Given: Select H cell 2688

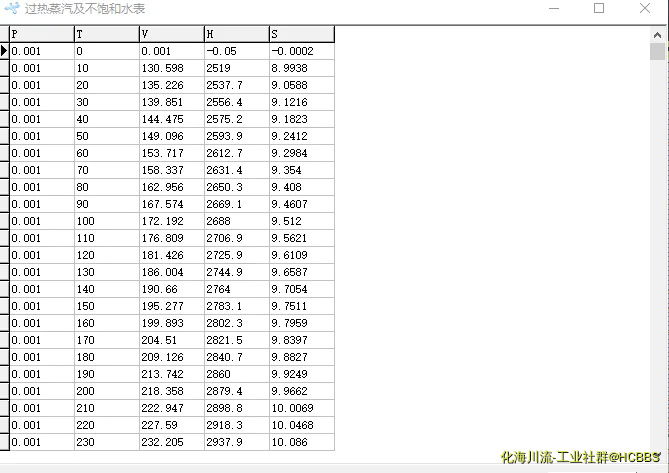Looking at the screenshot, I should pyautogui.click(x=237, y=221).
